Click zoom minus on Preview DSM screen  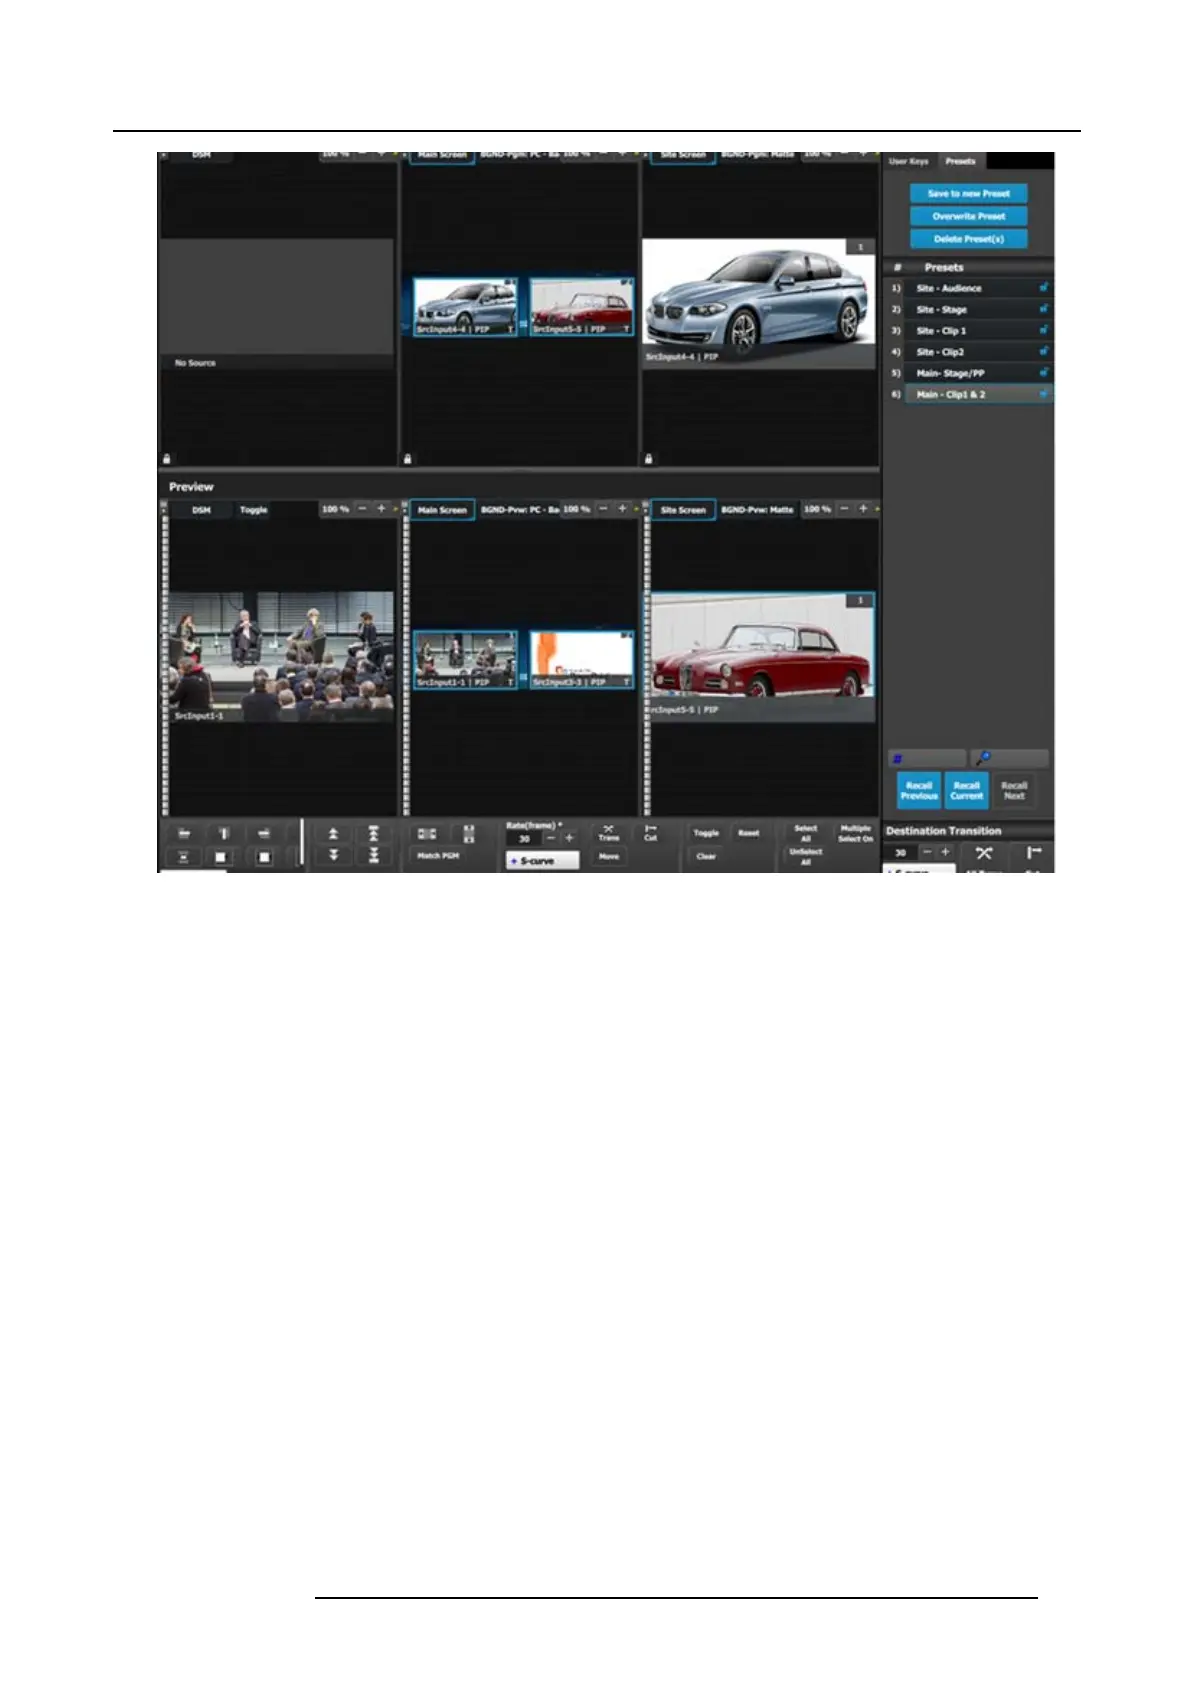pyautogui.click(x=362, y=509)
